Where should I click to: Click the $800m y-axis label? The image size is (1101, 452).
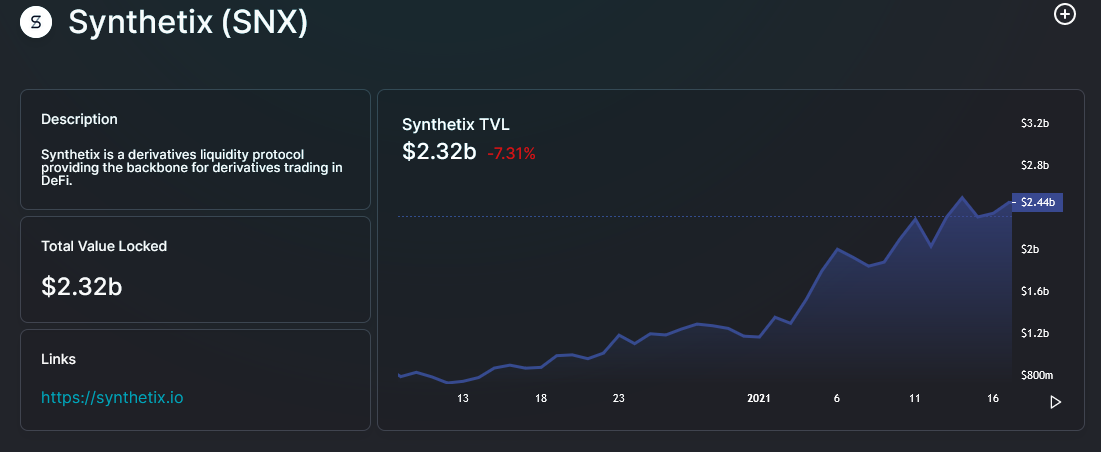[x=1036, y=375]
